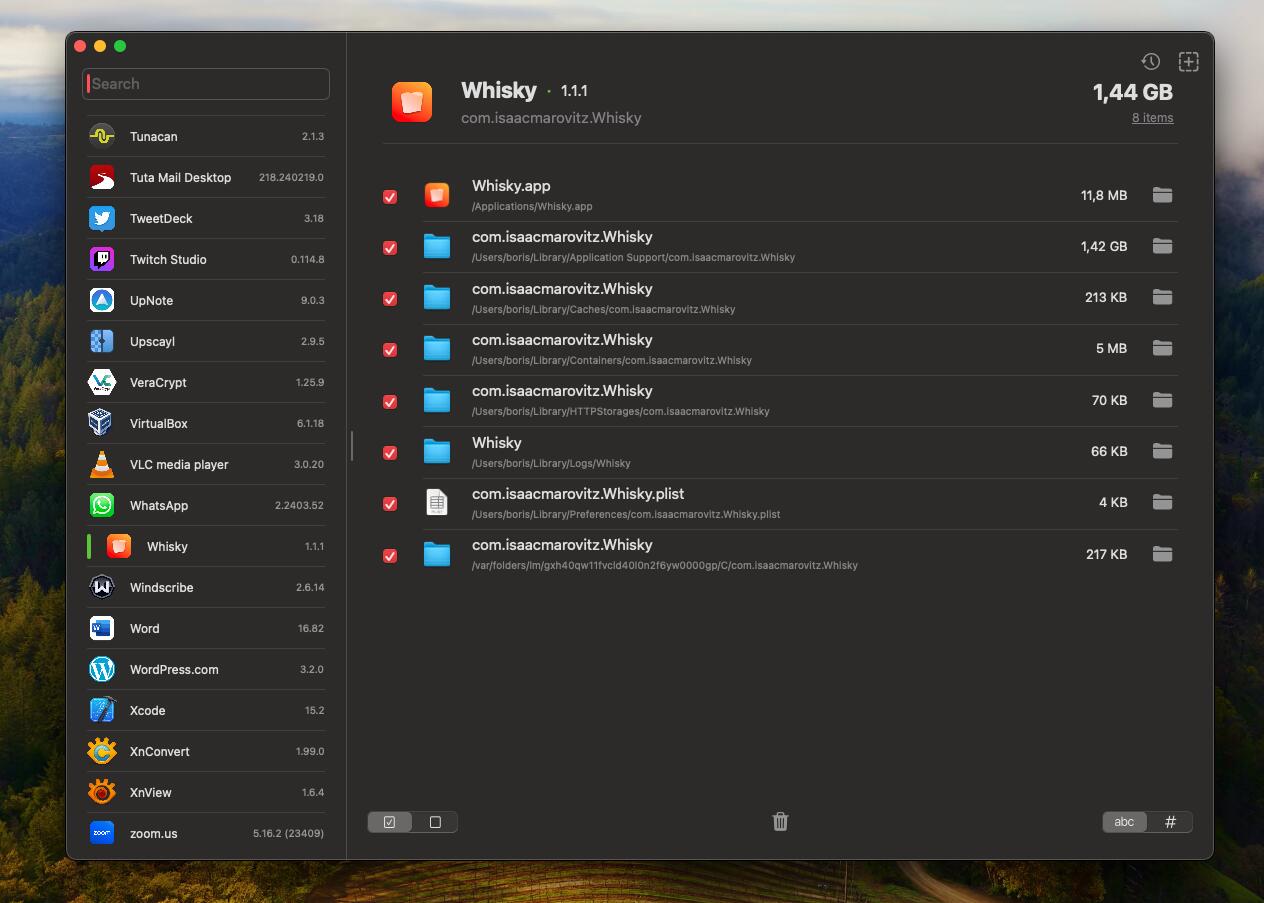Click the bundle ID com.isaacmarovitz.Whisky in header
The height and width of the screenshot is (903, 1264).
coord(551,118)
